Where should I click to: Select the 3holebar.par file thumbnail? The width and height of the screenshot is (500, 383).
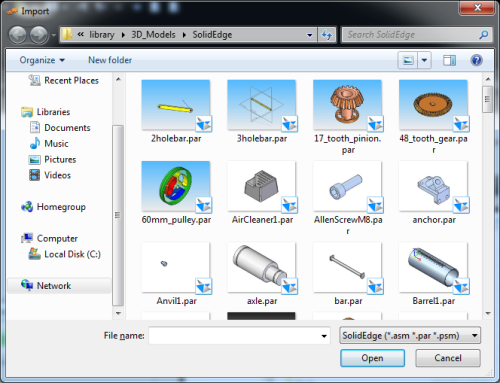(x=261, y=105)
